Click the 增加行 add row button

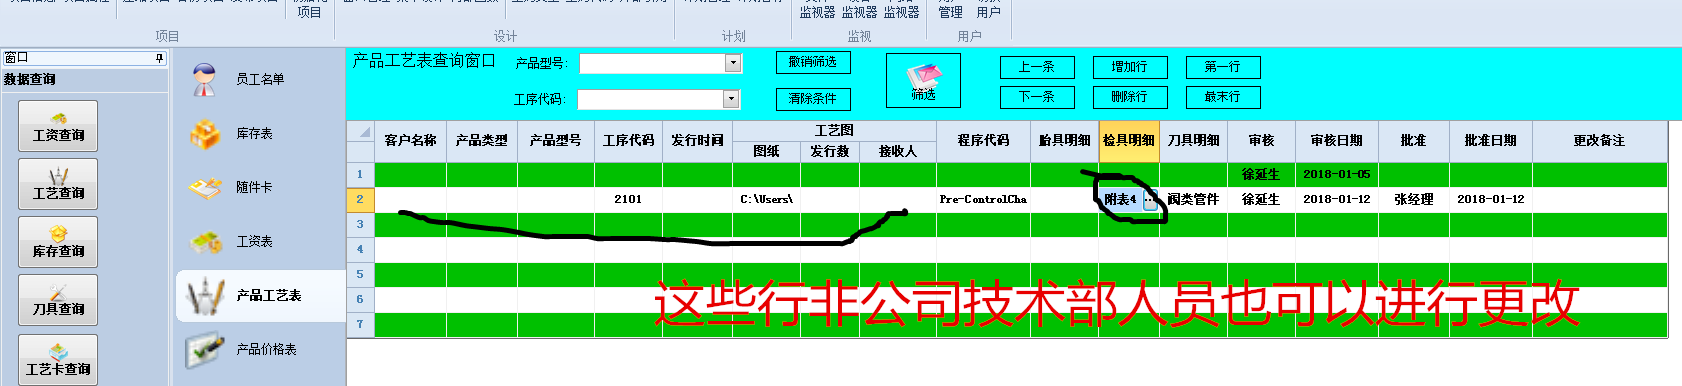(x=1130, y=67)
